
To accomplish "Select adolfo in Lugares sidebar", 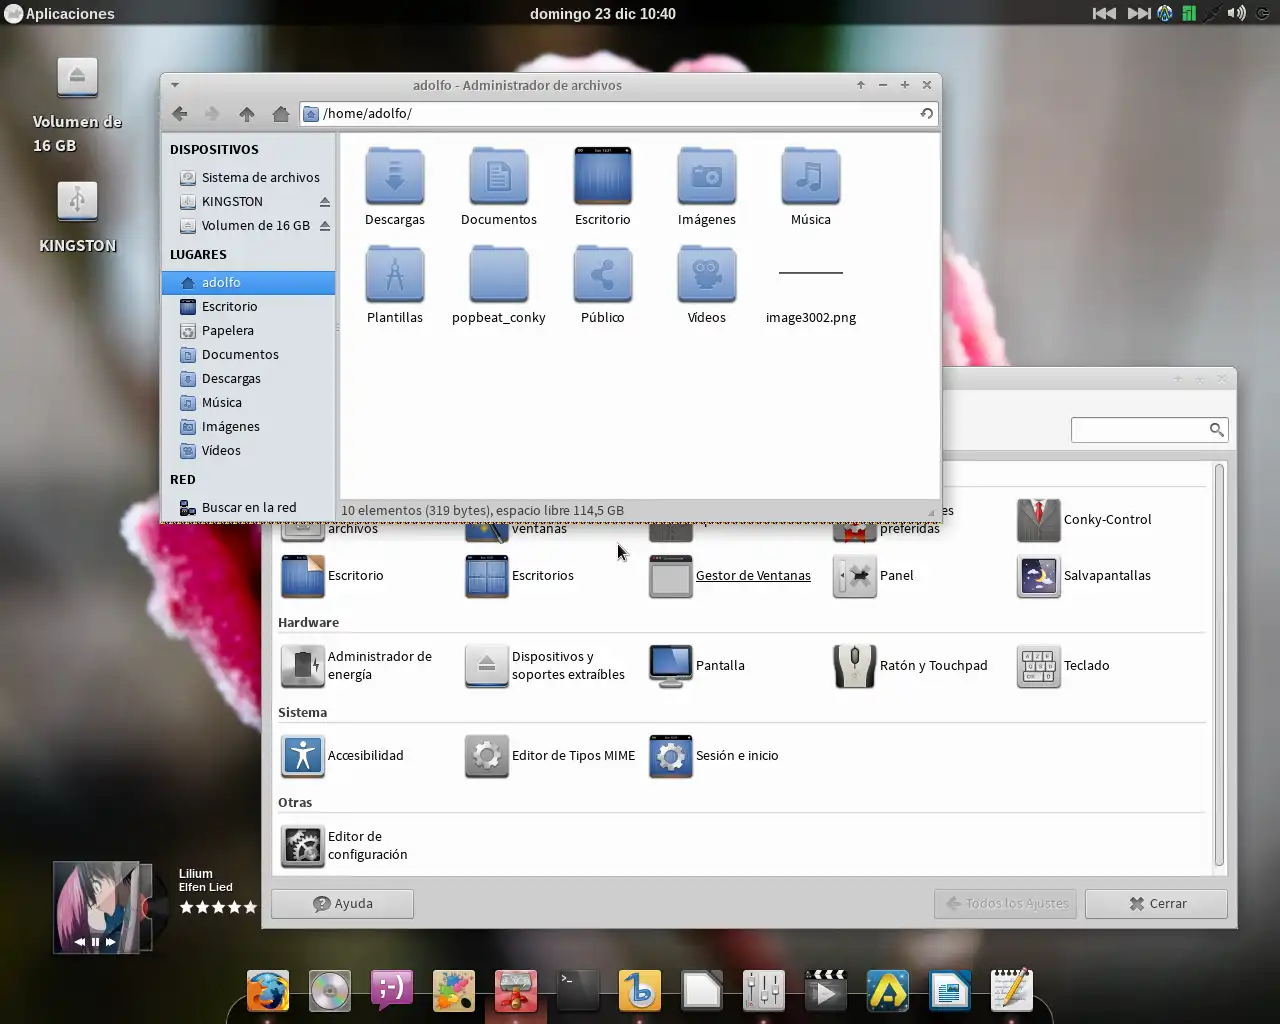I will point(248,283).
